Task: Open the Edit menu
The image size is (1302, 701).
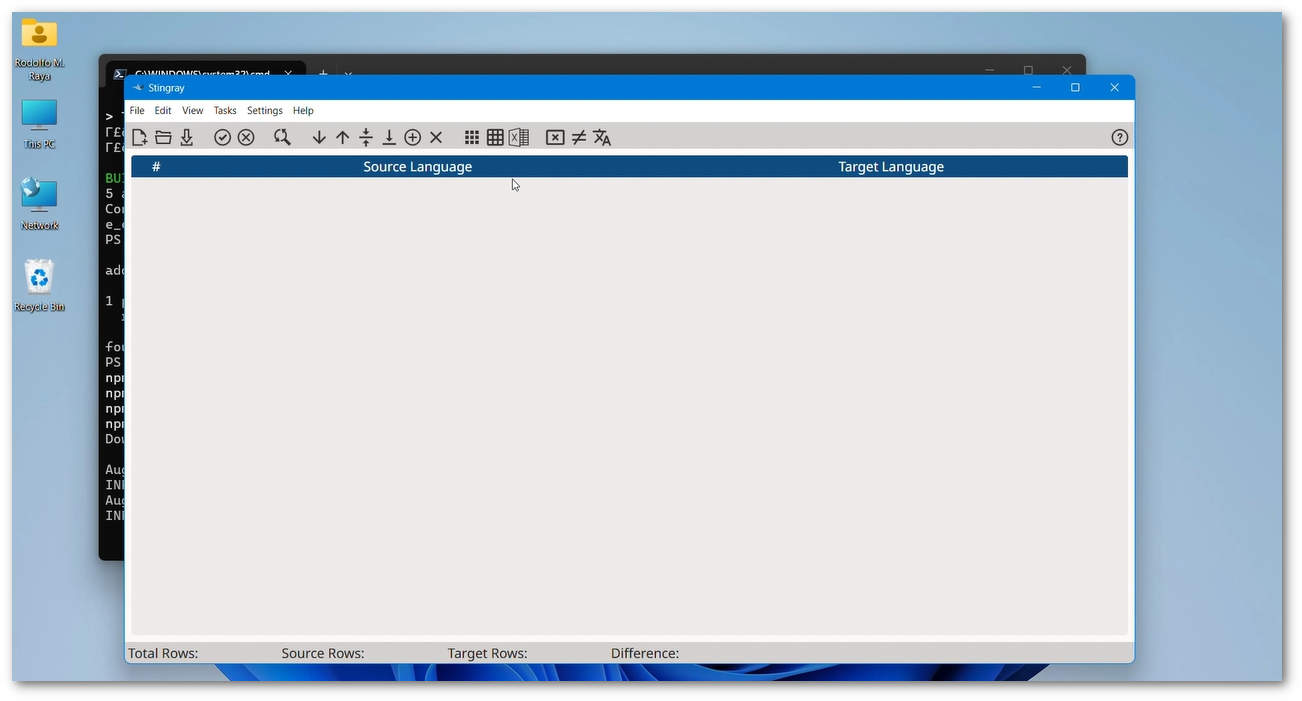Action: pos(163,111)
